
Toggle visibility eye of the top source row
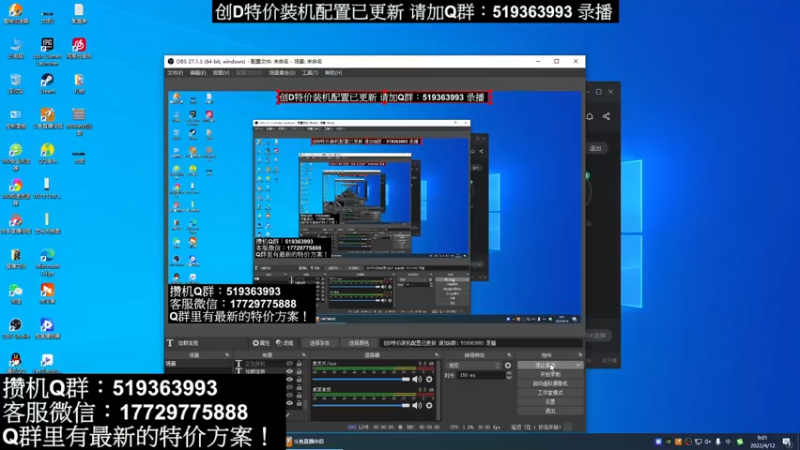289,364
